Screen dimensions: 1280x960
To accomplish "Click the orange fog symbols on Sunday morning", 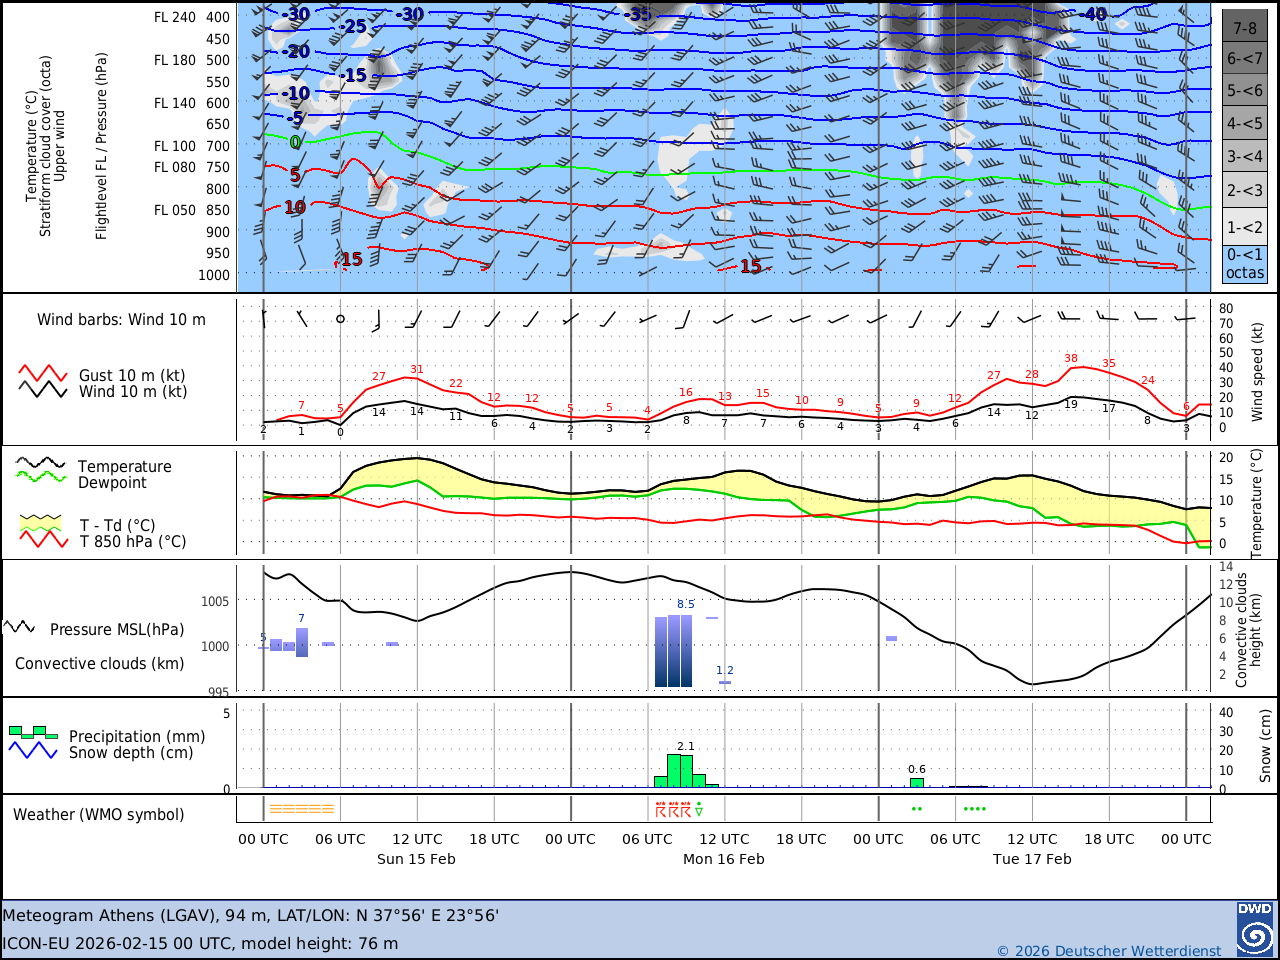I will coord(302,809).
